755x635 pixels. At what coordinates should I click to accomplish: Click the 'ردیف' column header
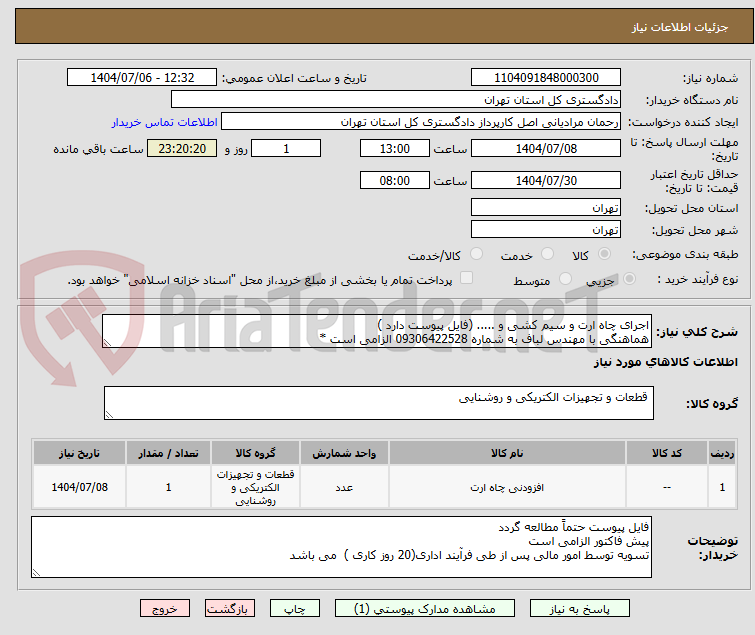pyautogui.click(x=722, y=453)
